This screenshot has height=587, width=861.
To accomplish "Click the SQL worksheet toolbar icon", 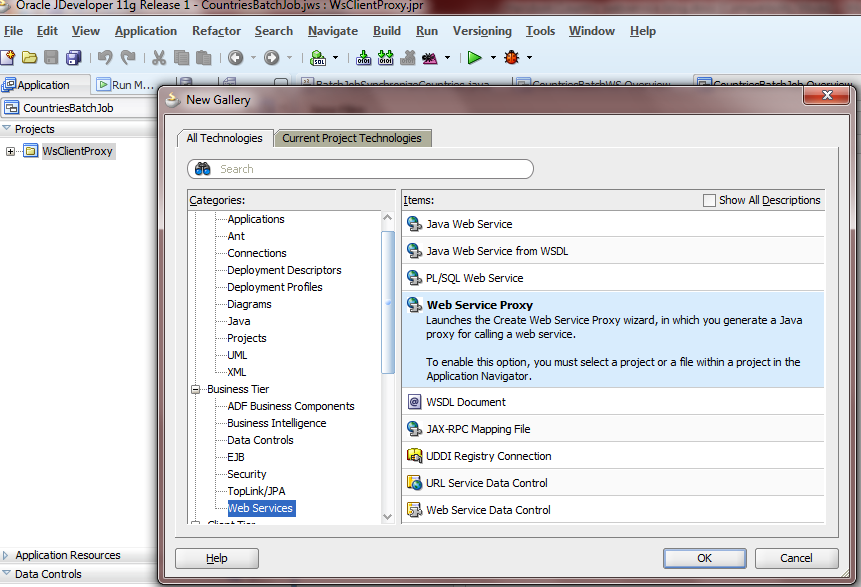I will tap(318, 58).
